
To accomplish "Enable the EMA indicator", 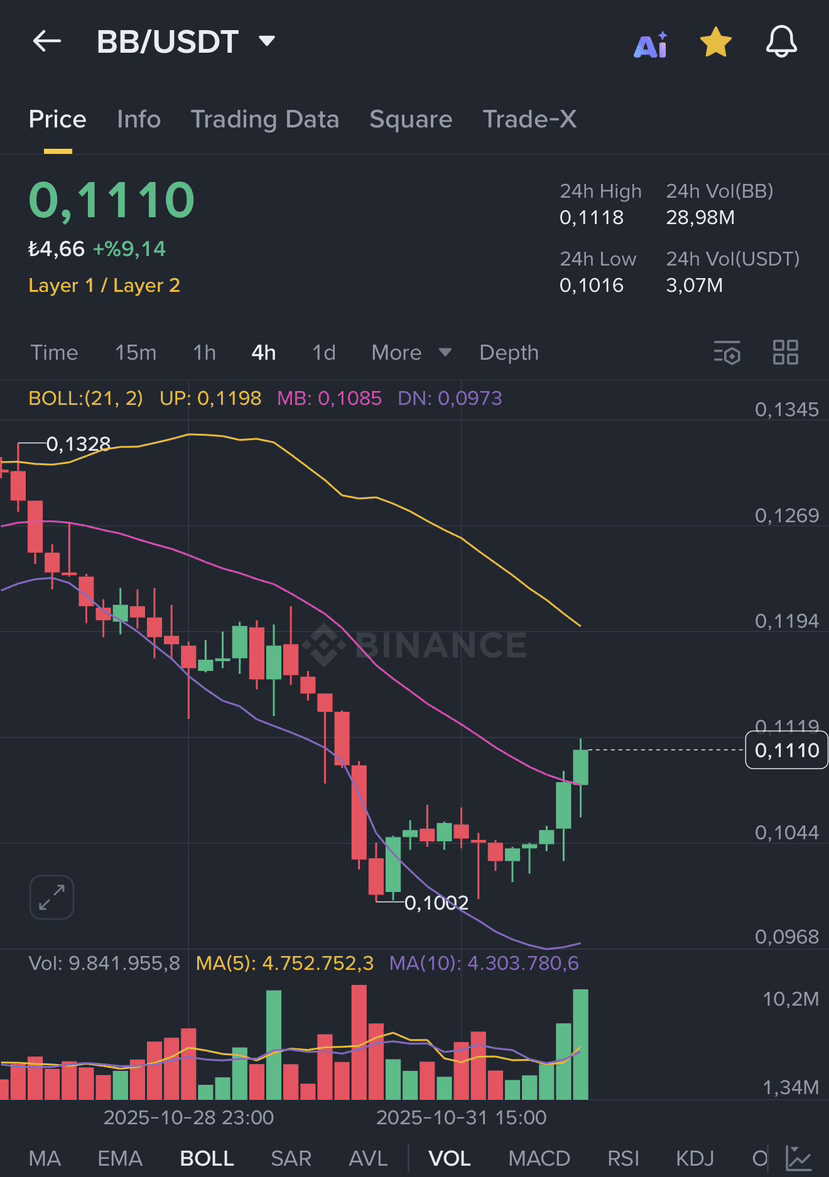I will tap(119, 1158).
